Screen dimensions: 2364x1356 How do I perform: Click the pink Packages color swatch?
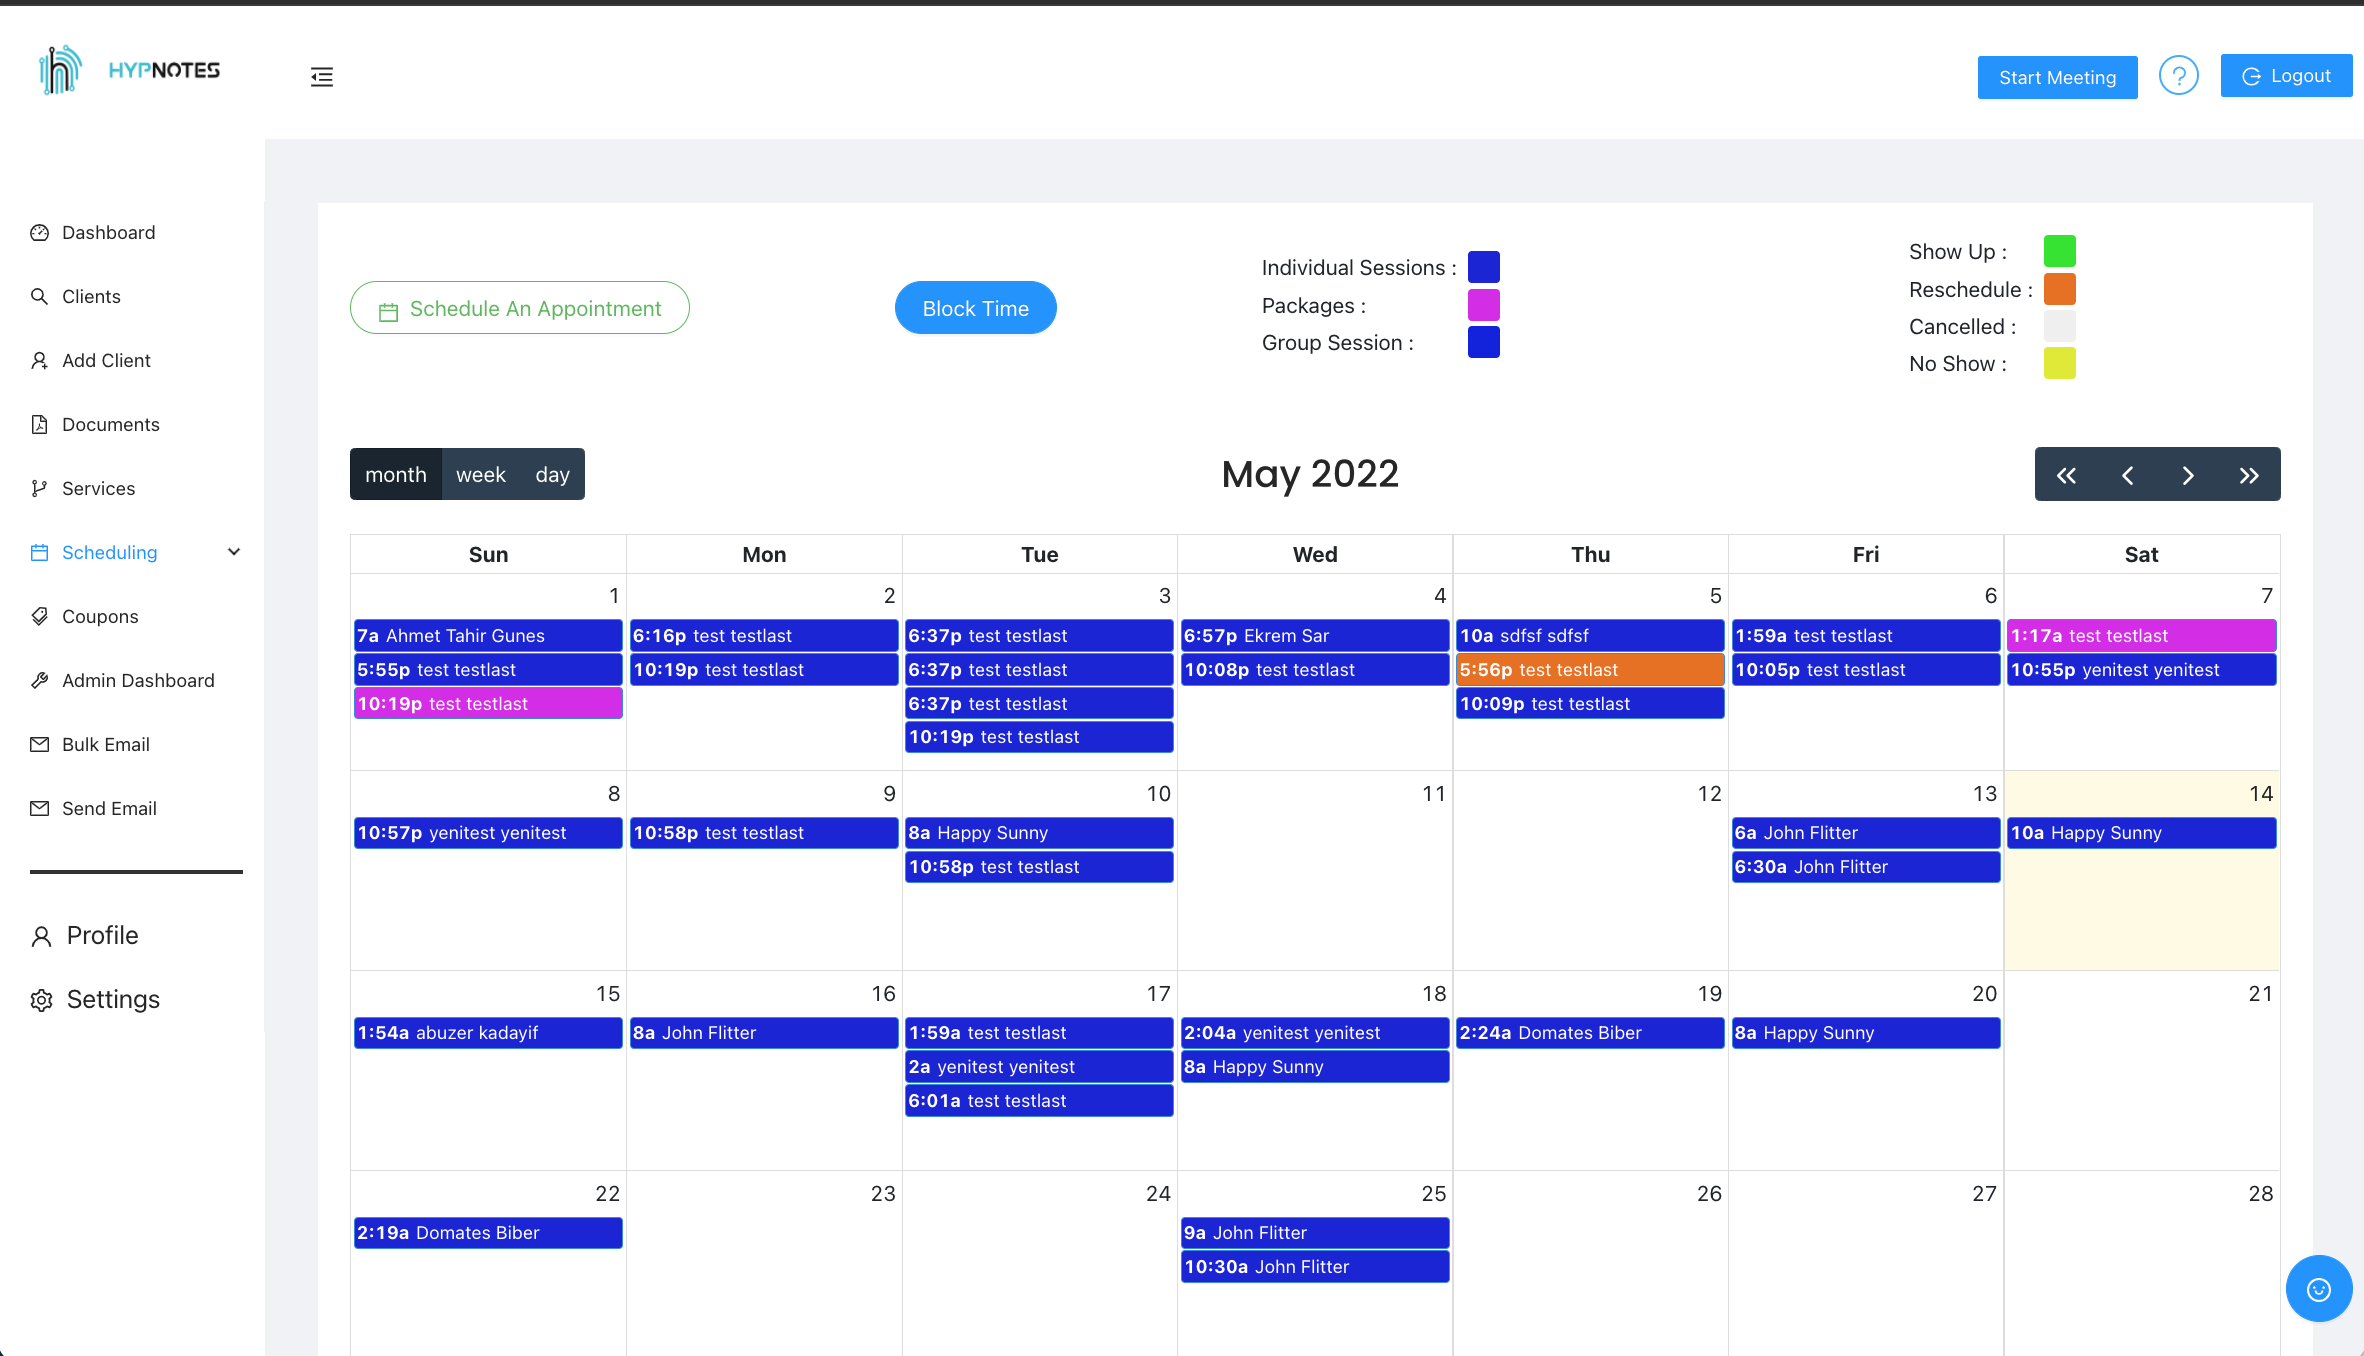1484,305
